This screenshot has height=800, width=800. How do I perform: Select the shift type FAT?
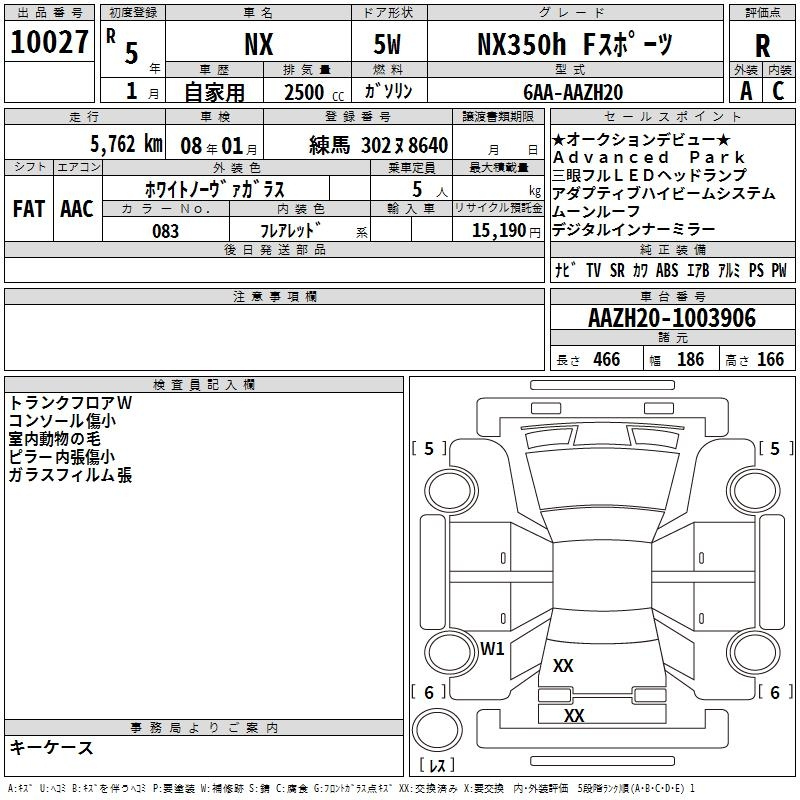point(29,209)
